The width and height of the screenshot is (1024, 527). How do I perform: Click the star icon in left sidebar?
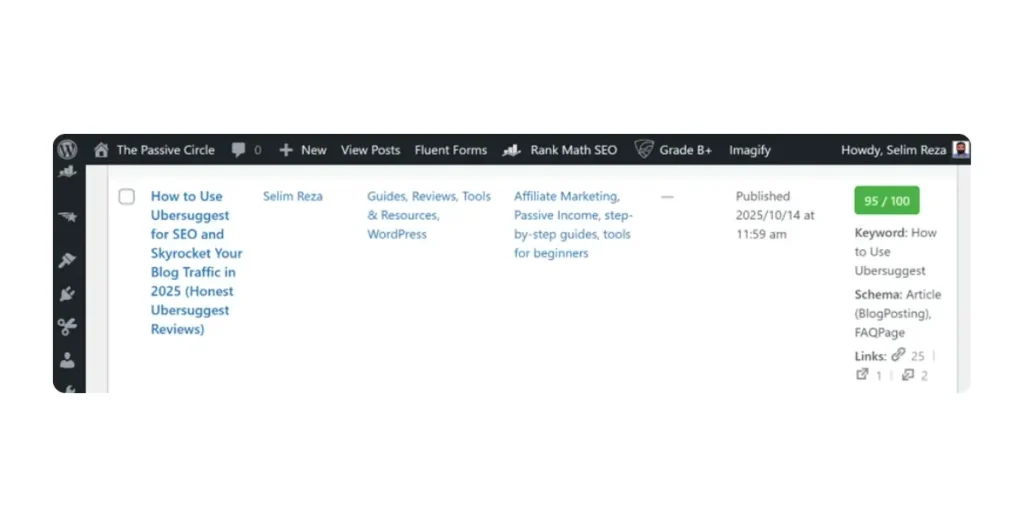[x=68, y=216]
